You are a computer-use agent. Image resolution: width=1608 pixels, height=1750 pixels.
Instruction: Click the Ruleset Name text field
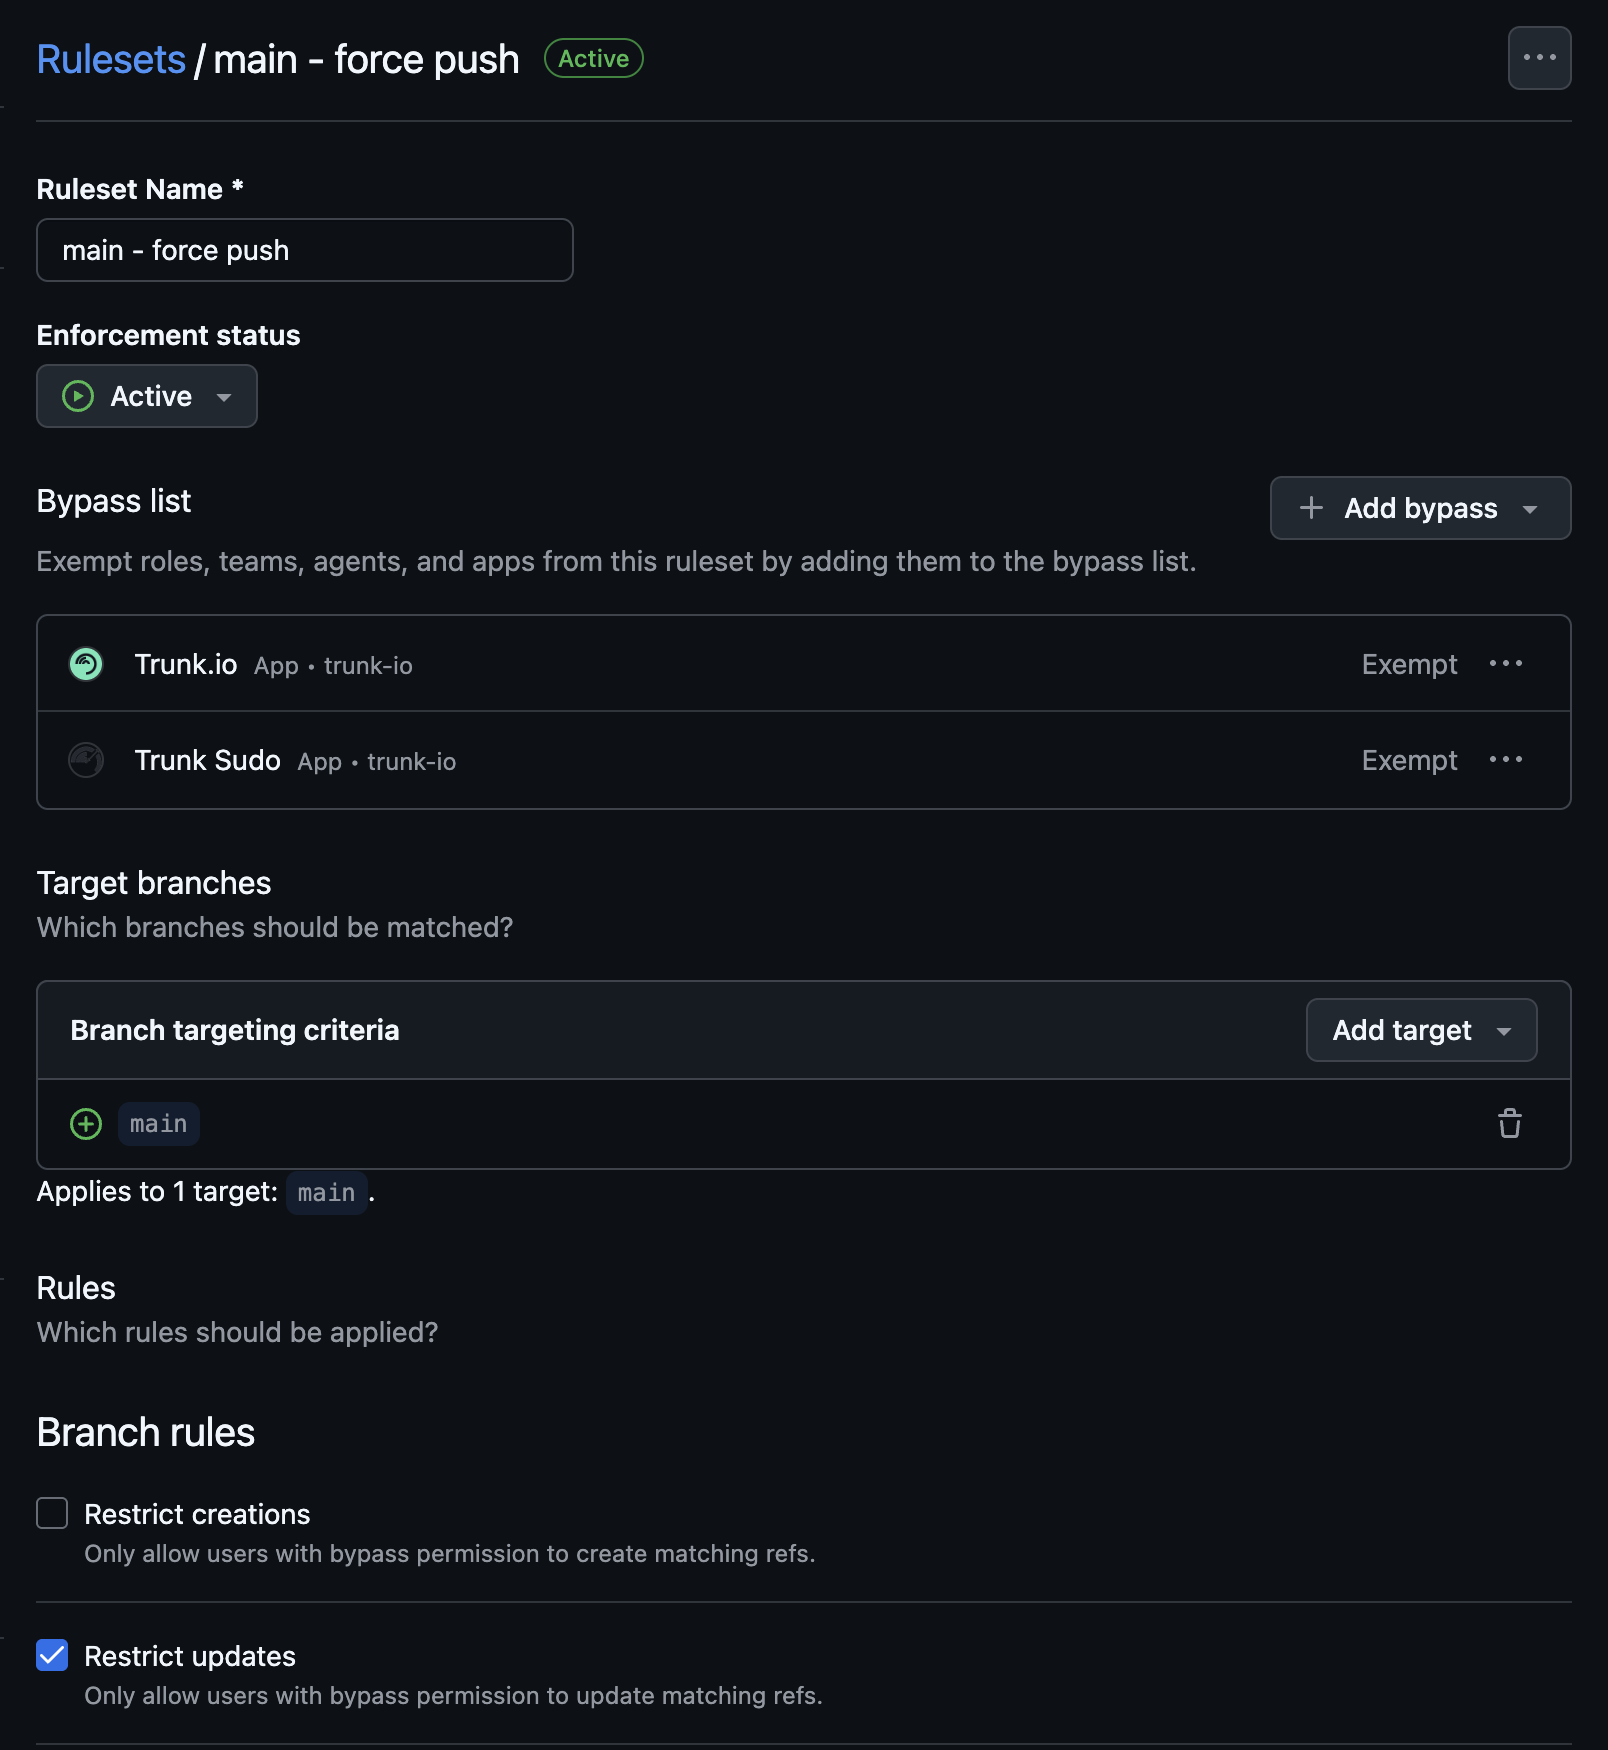tap(304, 250)
